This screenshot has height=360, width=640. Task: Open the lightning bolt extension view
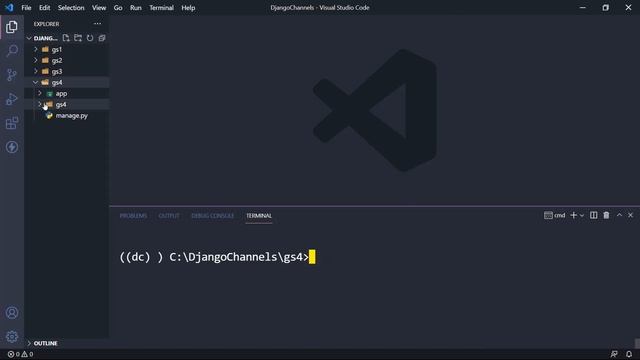pos(12,147)
